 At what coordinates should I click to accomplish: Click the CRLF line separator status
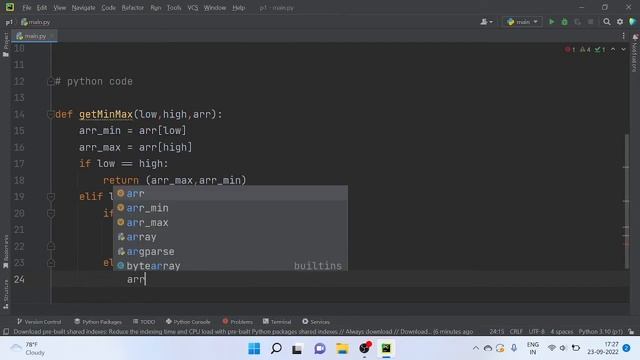516,331
